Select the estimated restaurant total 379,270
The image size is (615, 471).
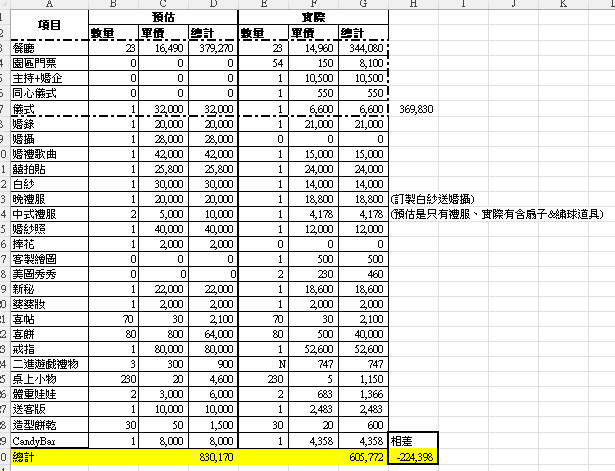point(215,47)
